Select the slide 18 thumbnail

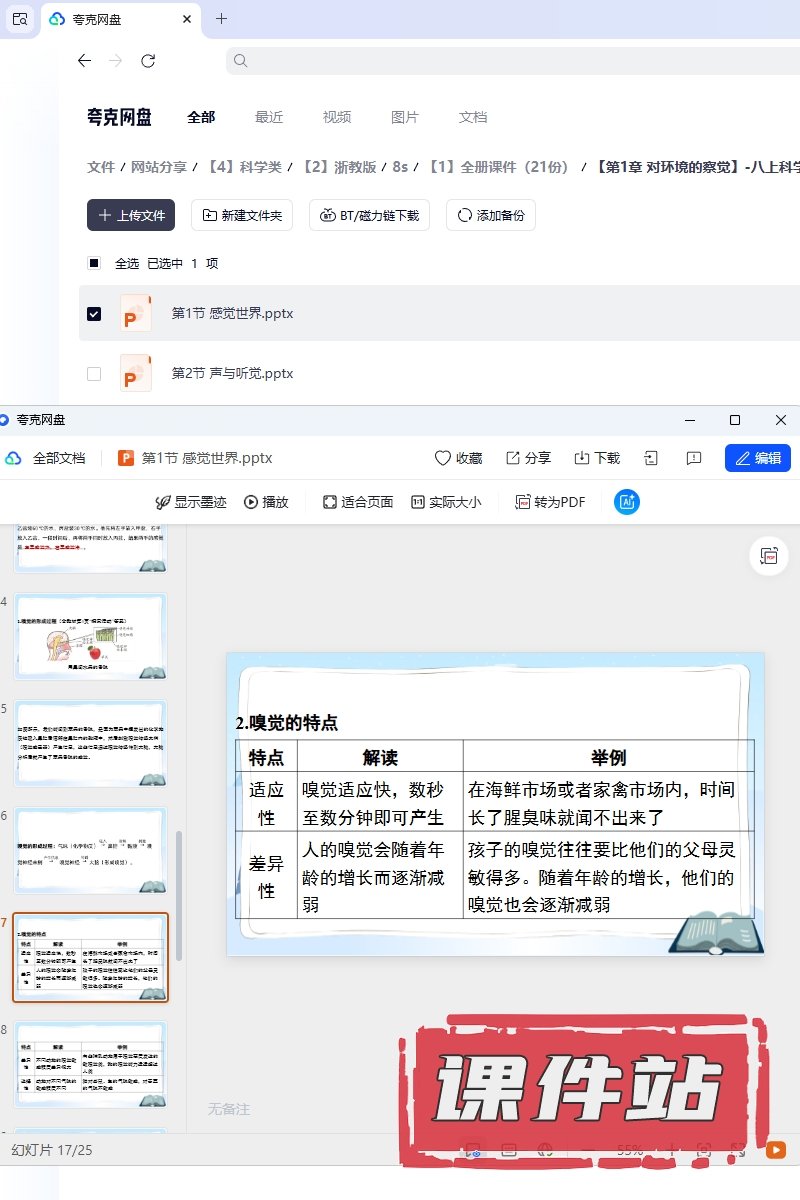(x=90, y=1063)
